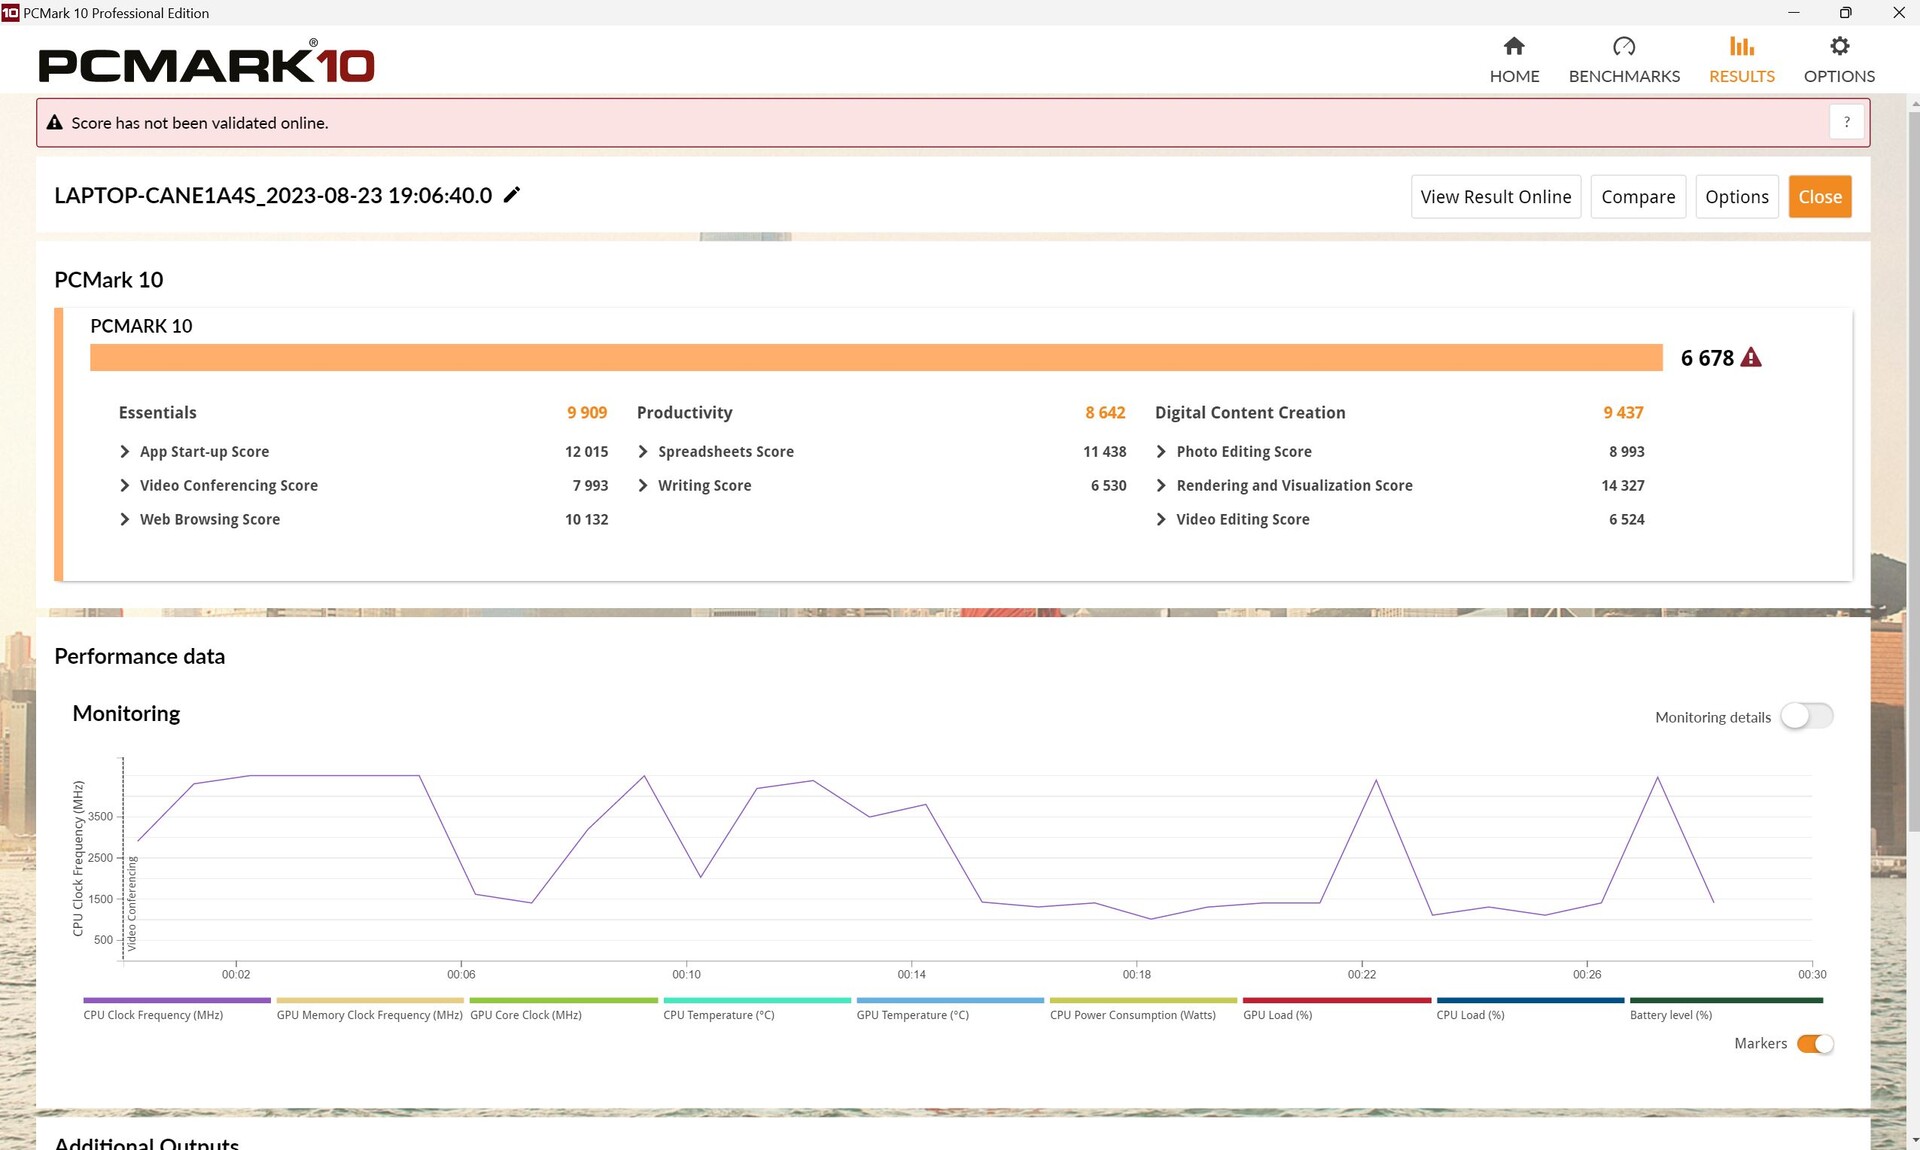Open the Options gear icon

click(x=1839, y=46)
